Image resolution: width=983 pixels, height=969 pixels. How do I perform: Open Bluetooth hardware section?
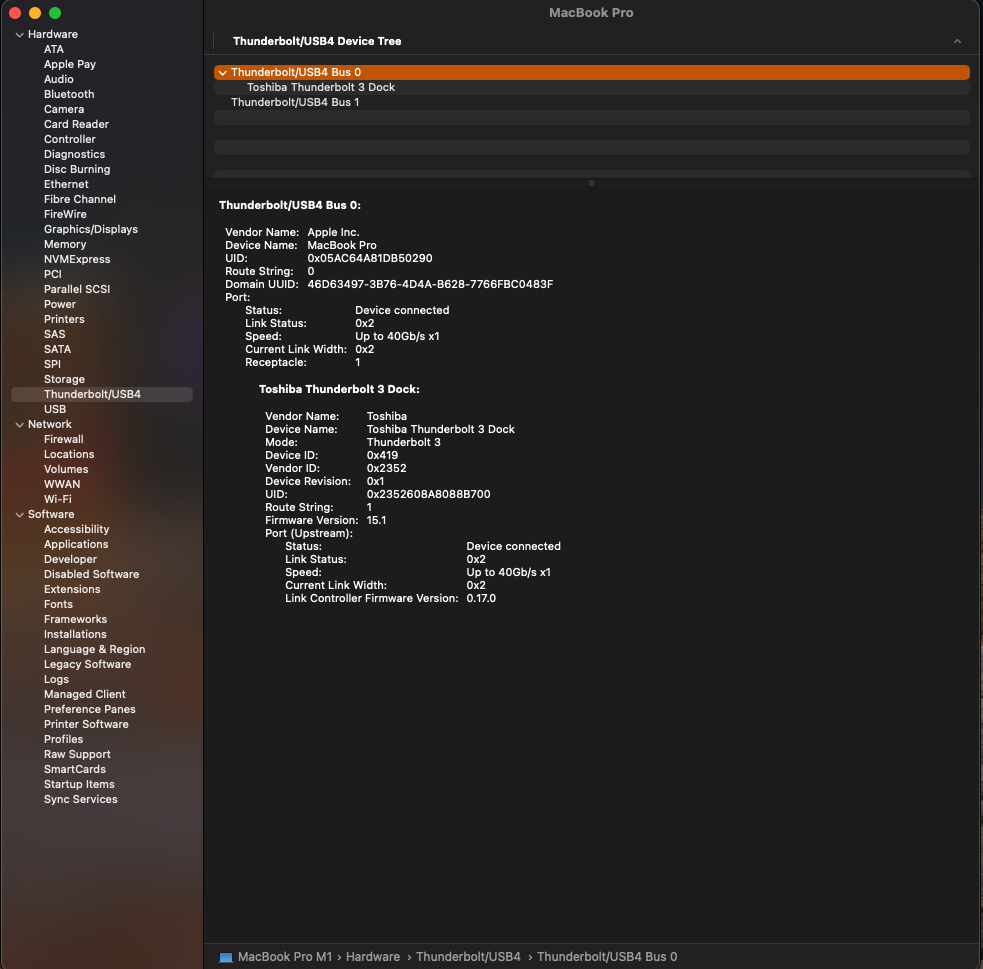pyautogui.click(x=69, y=94)
